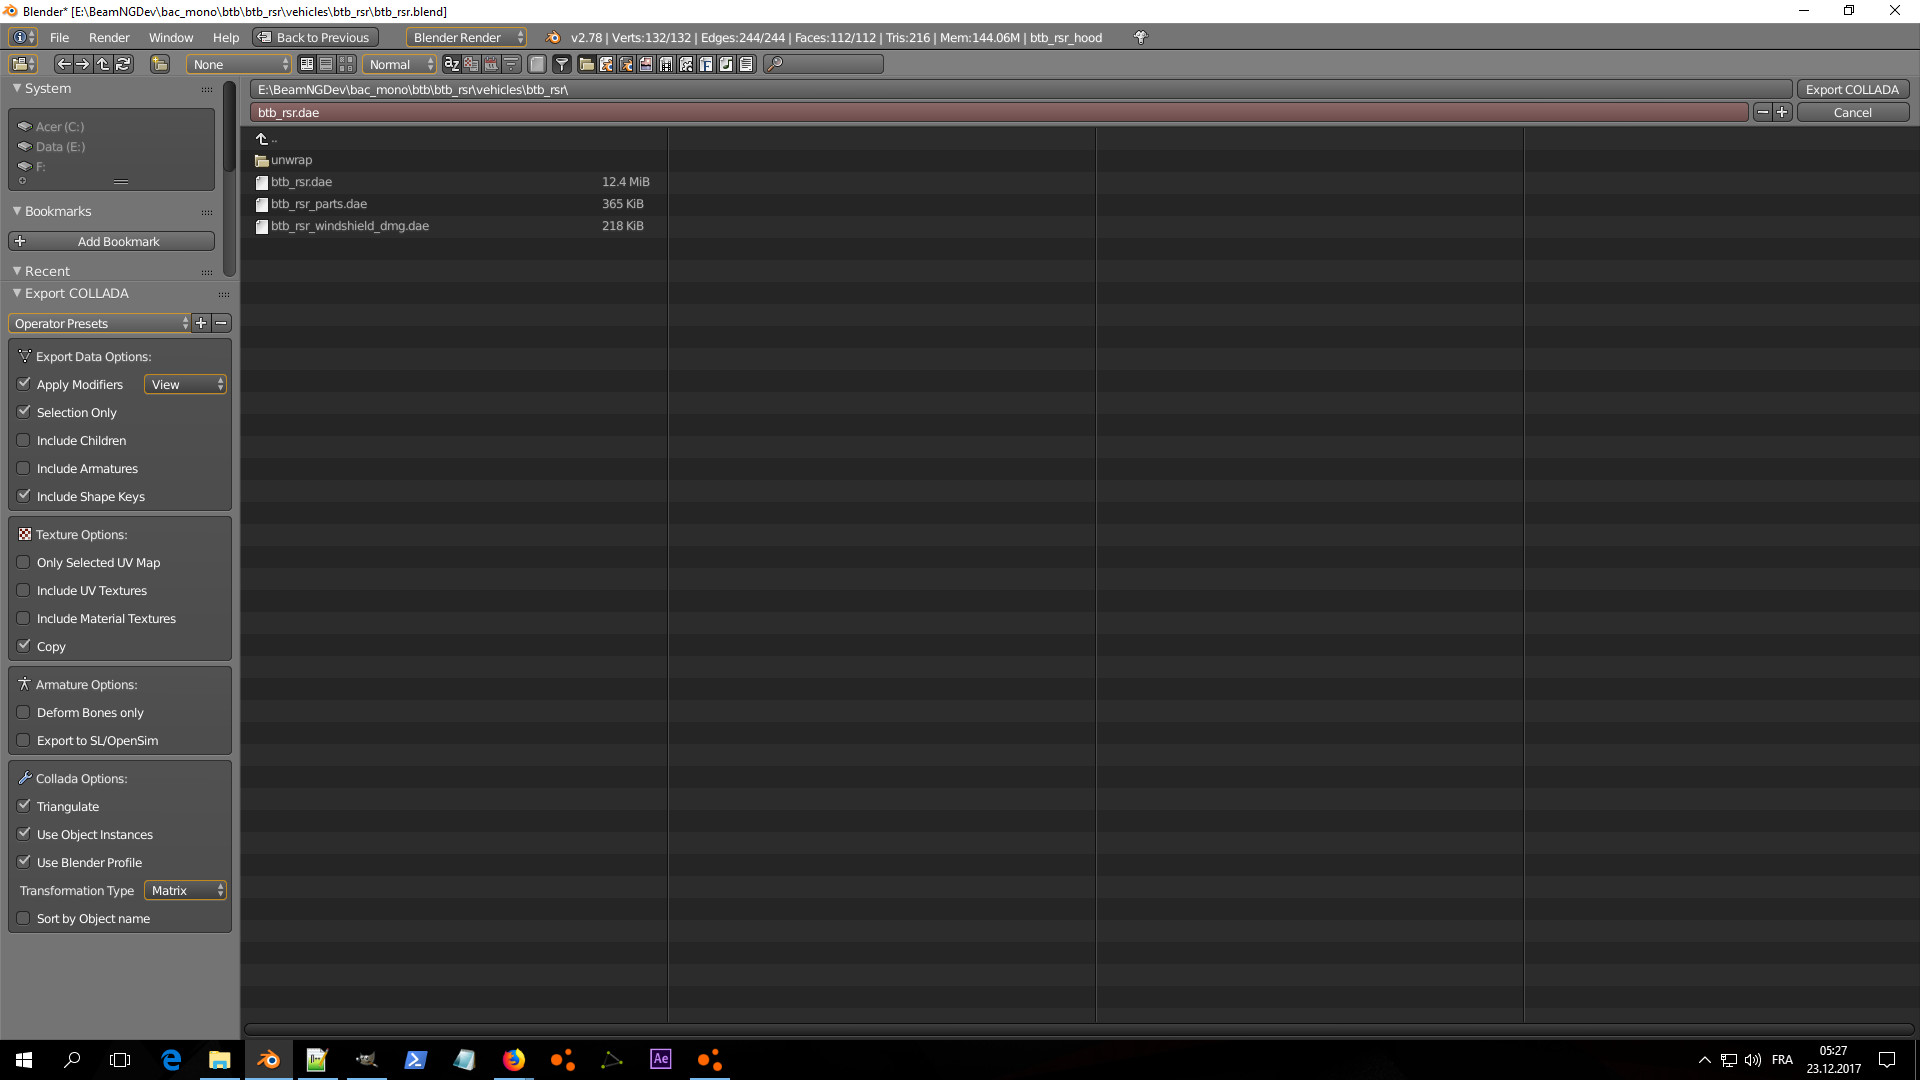Viewport: 1920px width, 1080px height.
Task: Click the Blender logo in header
Action: [553, 37]
